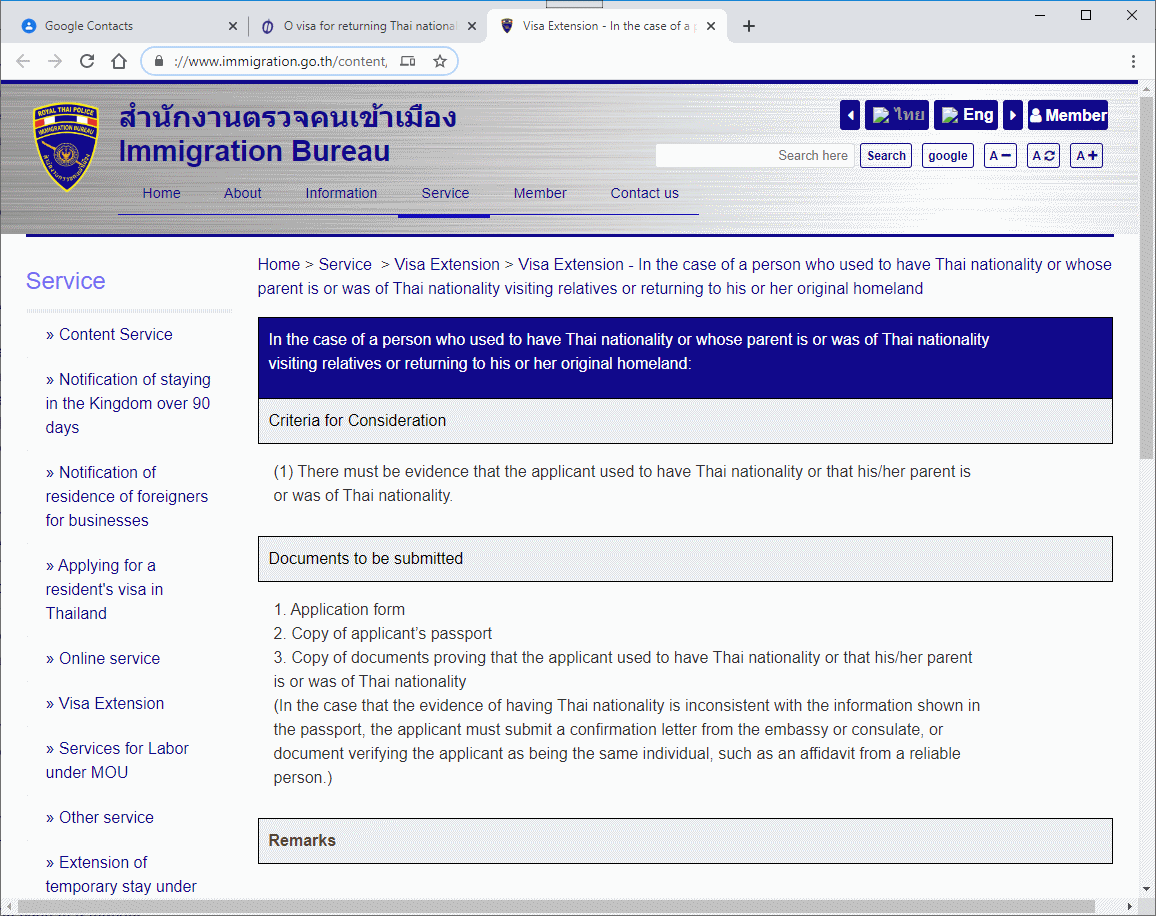Bookmark this page with the star icon
This screenshot has width=1156, height=916.
click(440, 61)
